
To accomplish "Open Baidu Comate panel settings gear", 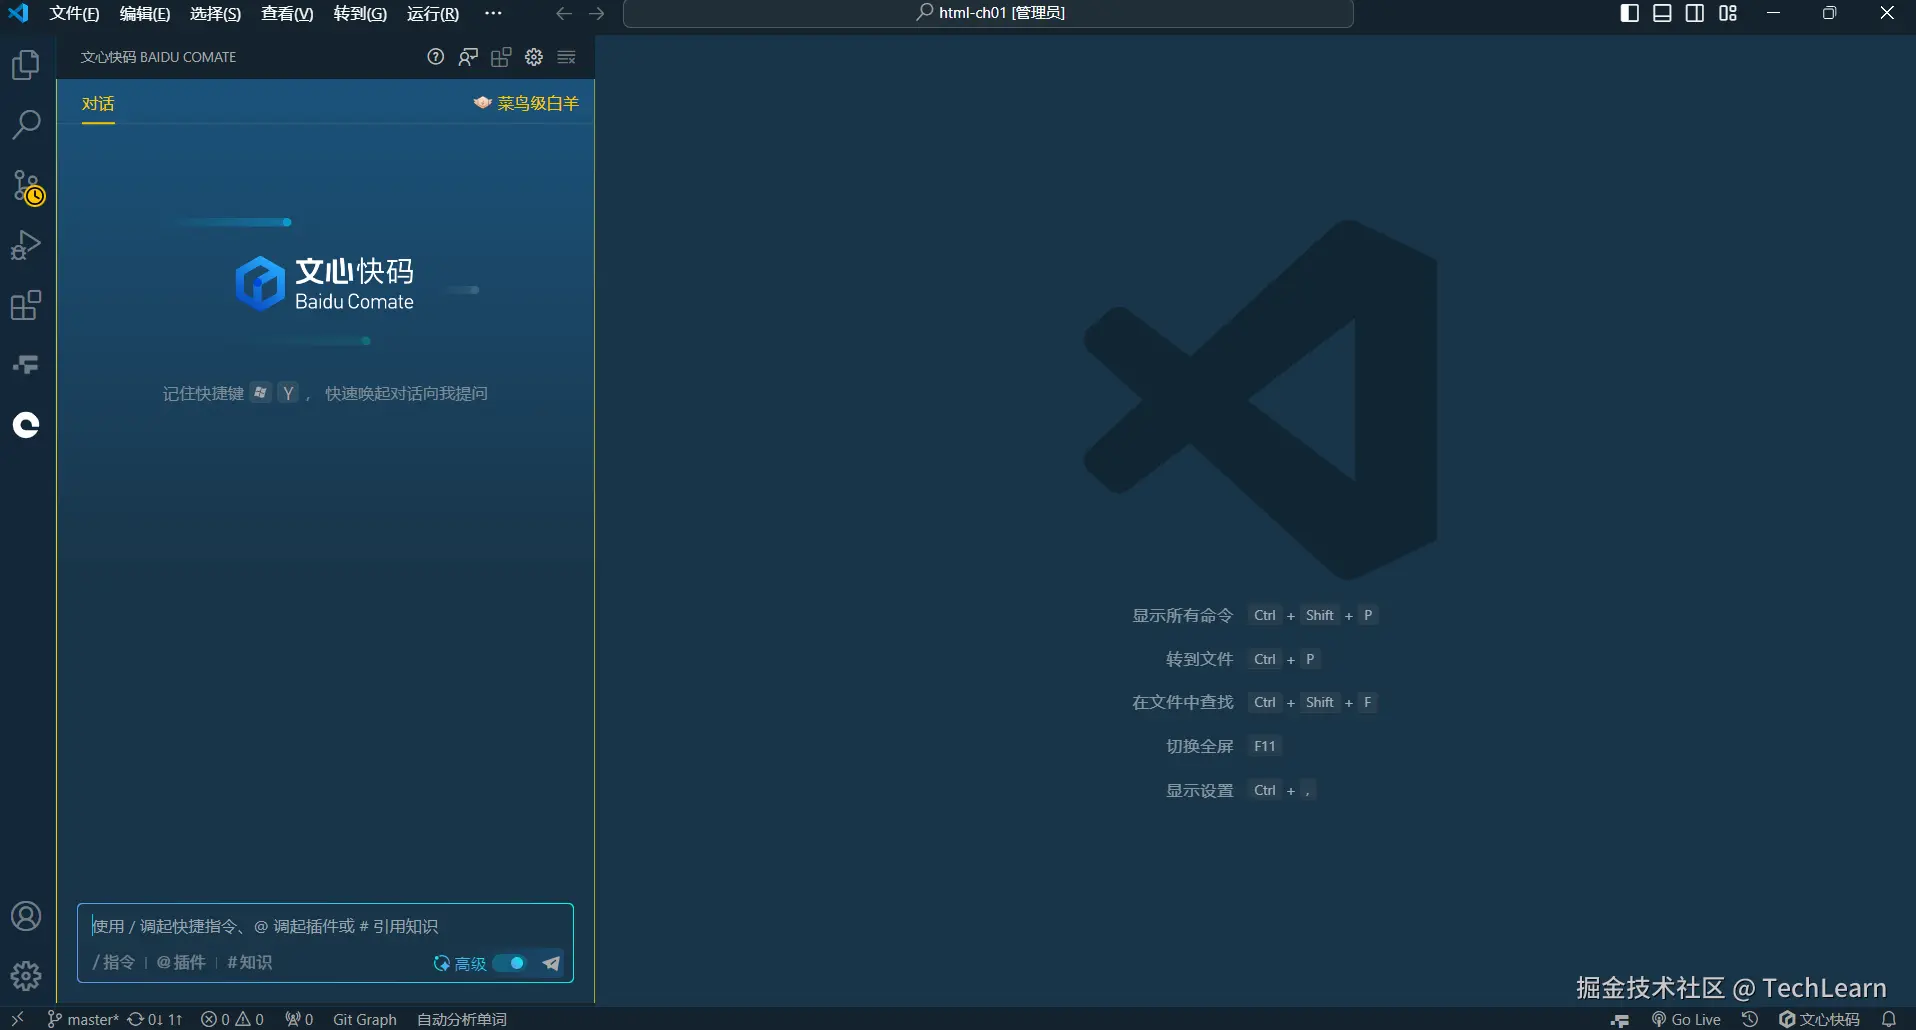I will coord(534,57).
